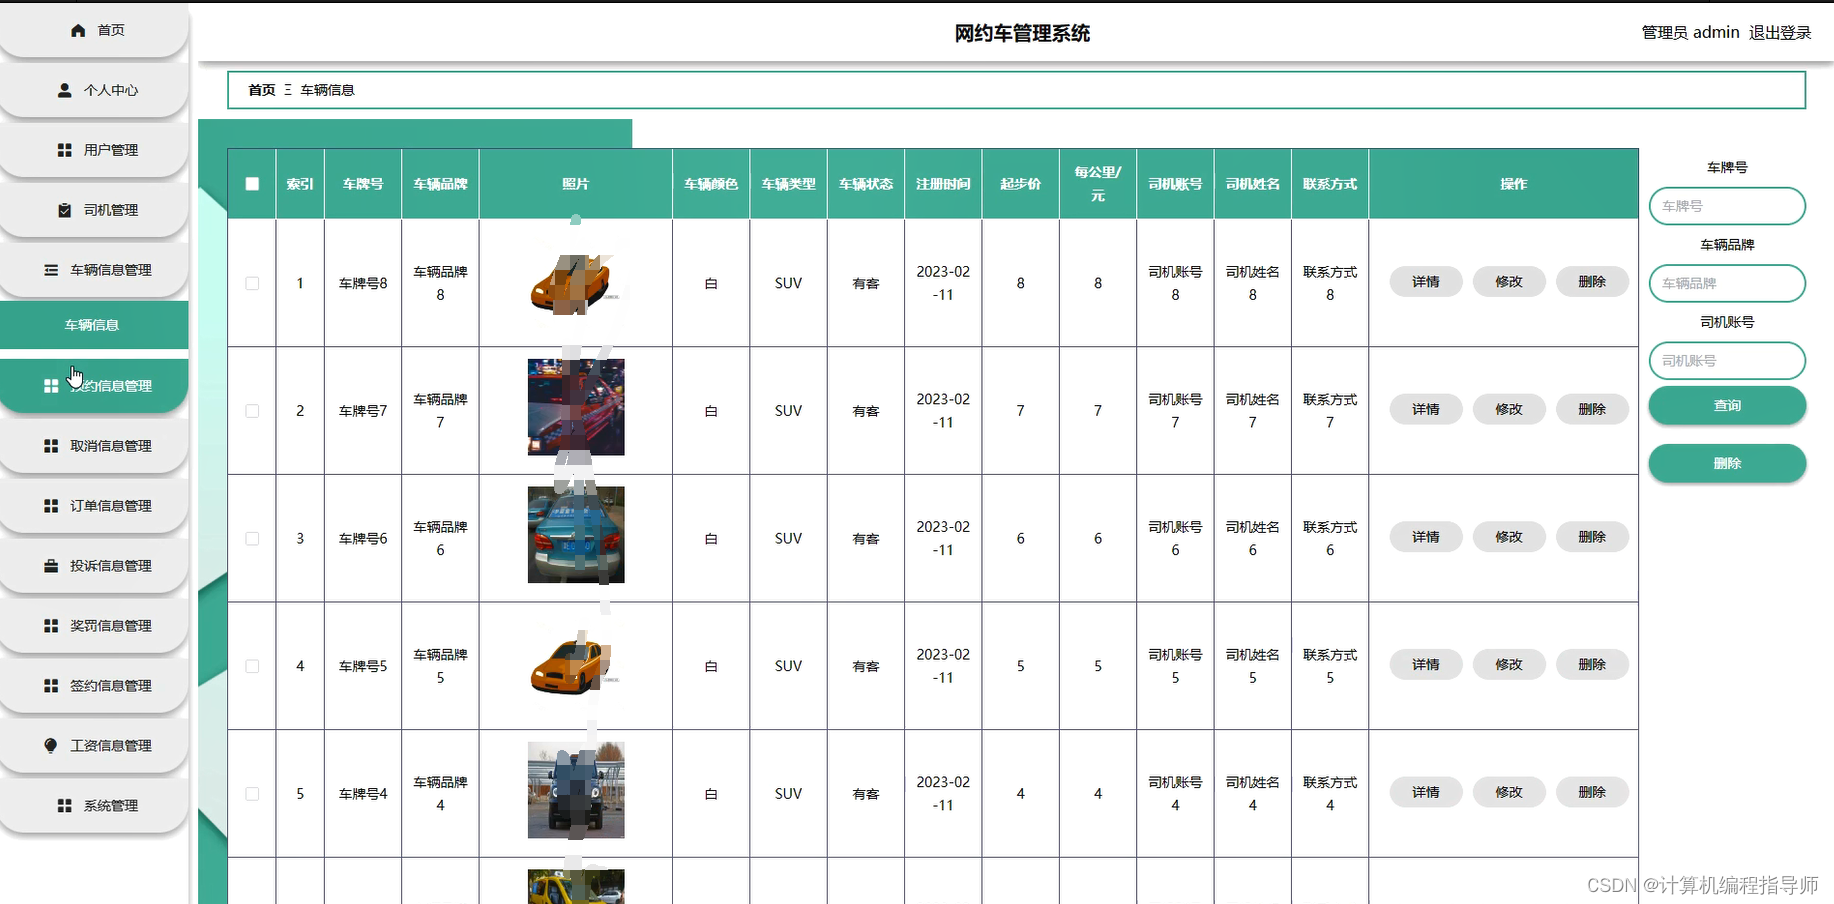Click the grid icon beside 订单信息管理
Image resolution: width=1834 pixels, height=904 pixels.
click(51, 506)
